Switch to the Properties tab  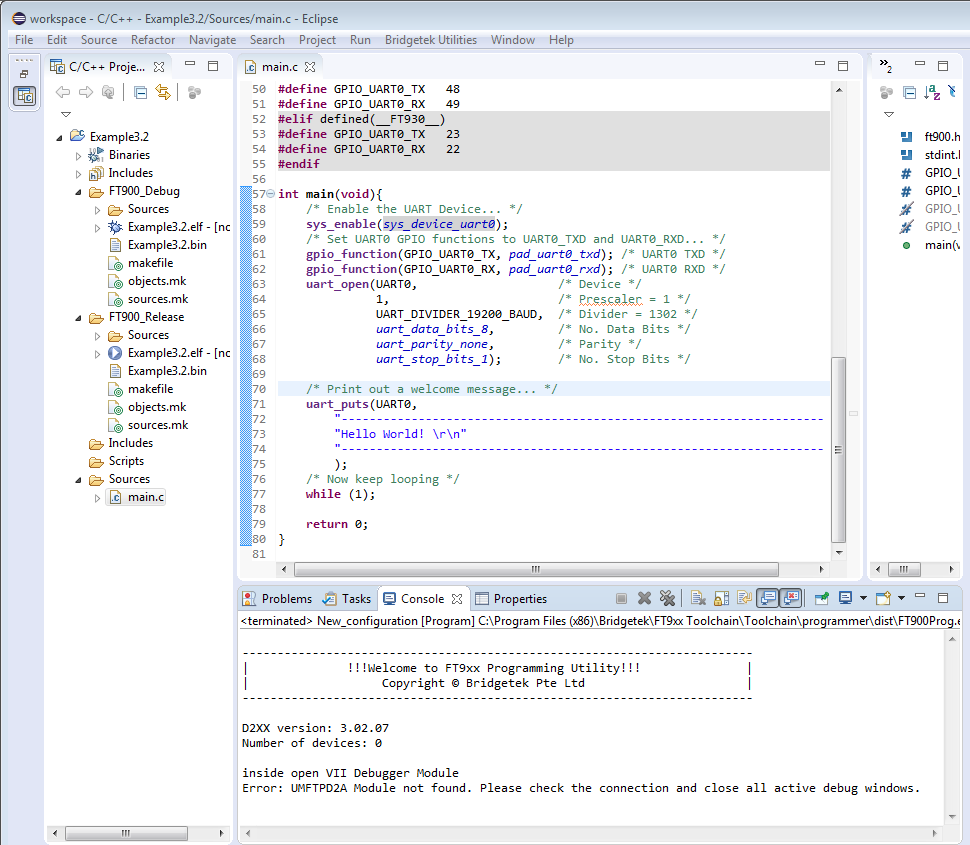pos(511,598)
